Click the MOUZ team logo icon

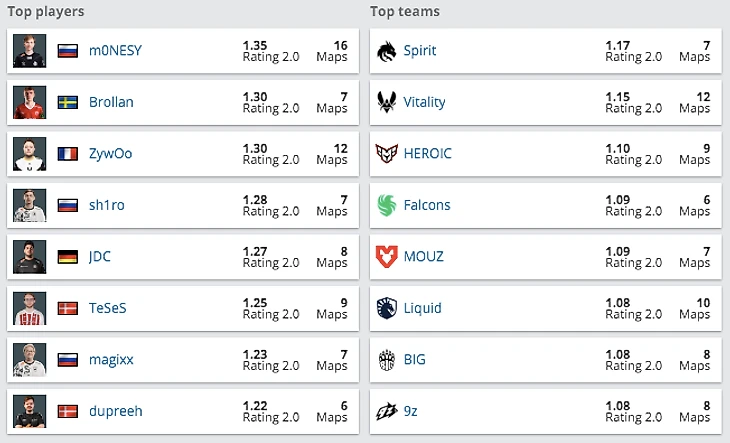[387, 257]
